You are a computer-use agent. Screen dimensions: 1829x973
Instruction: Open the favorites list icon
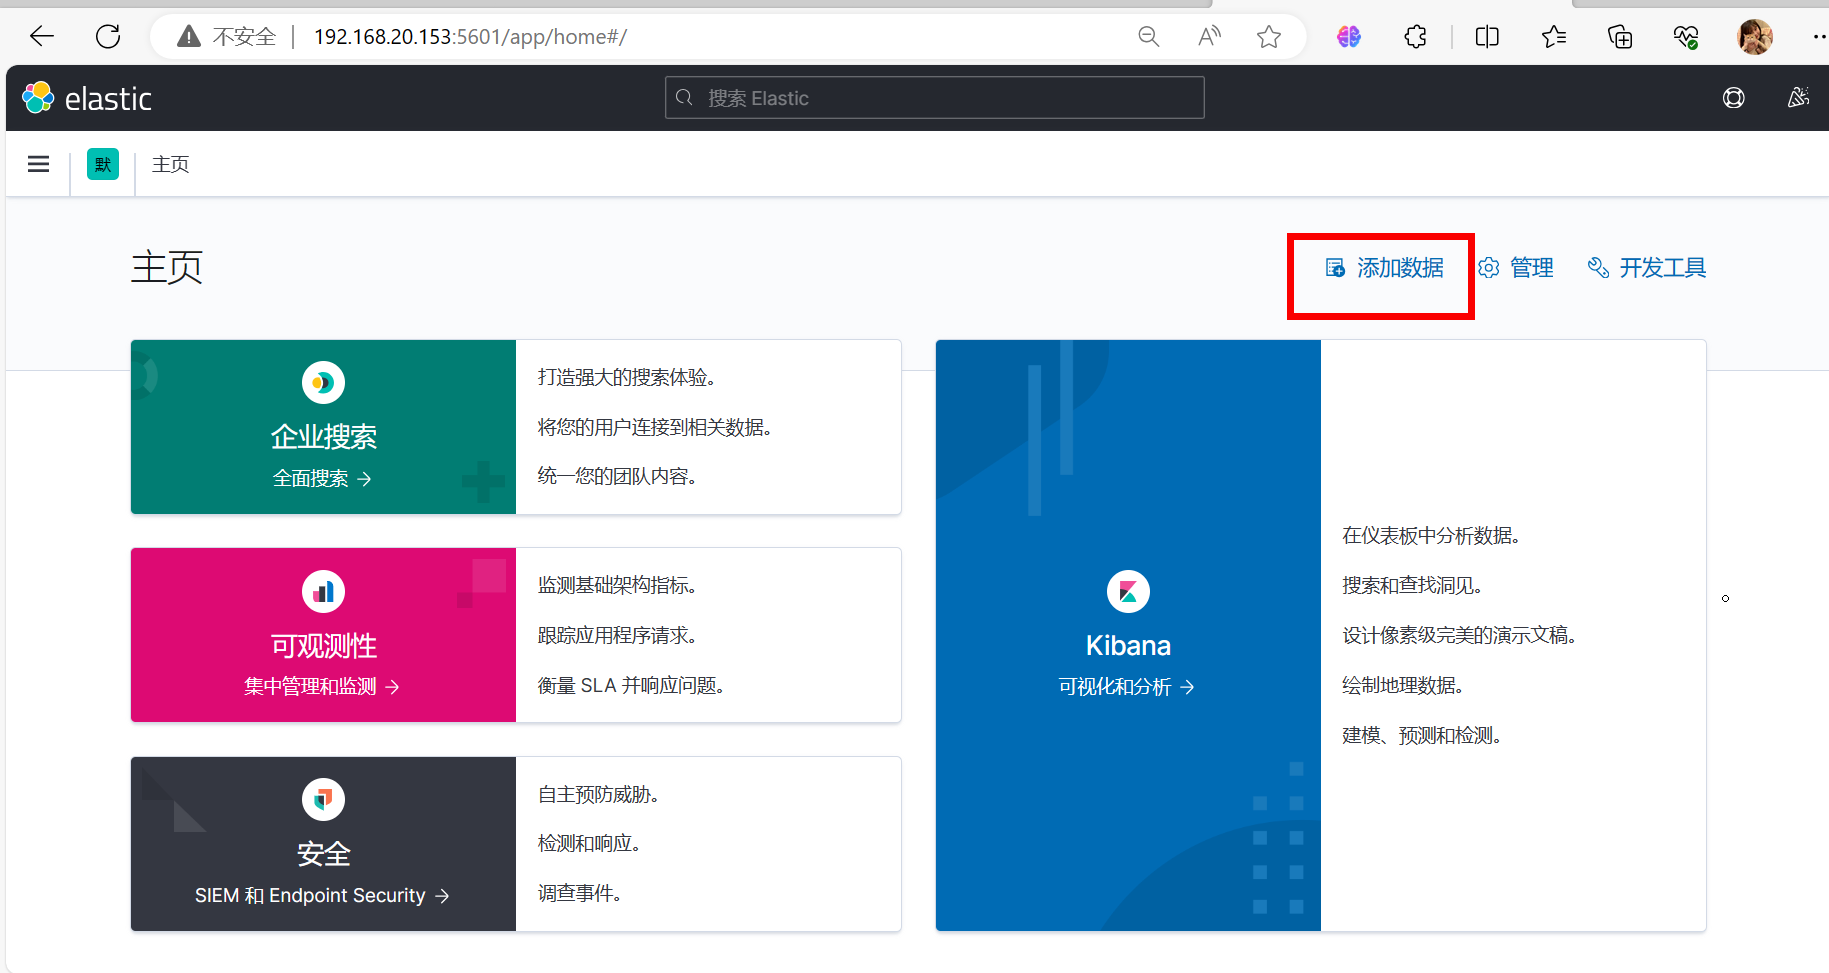[1554, 37]
